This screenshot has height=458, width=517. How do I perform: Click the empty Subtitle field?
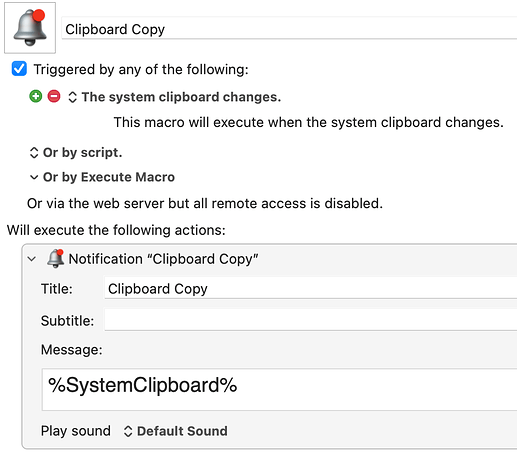tap(311, 320)
